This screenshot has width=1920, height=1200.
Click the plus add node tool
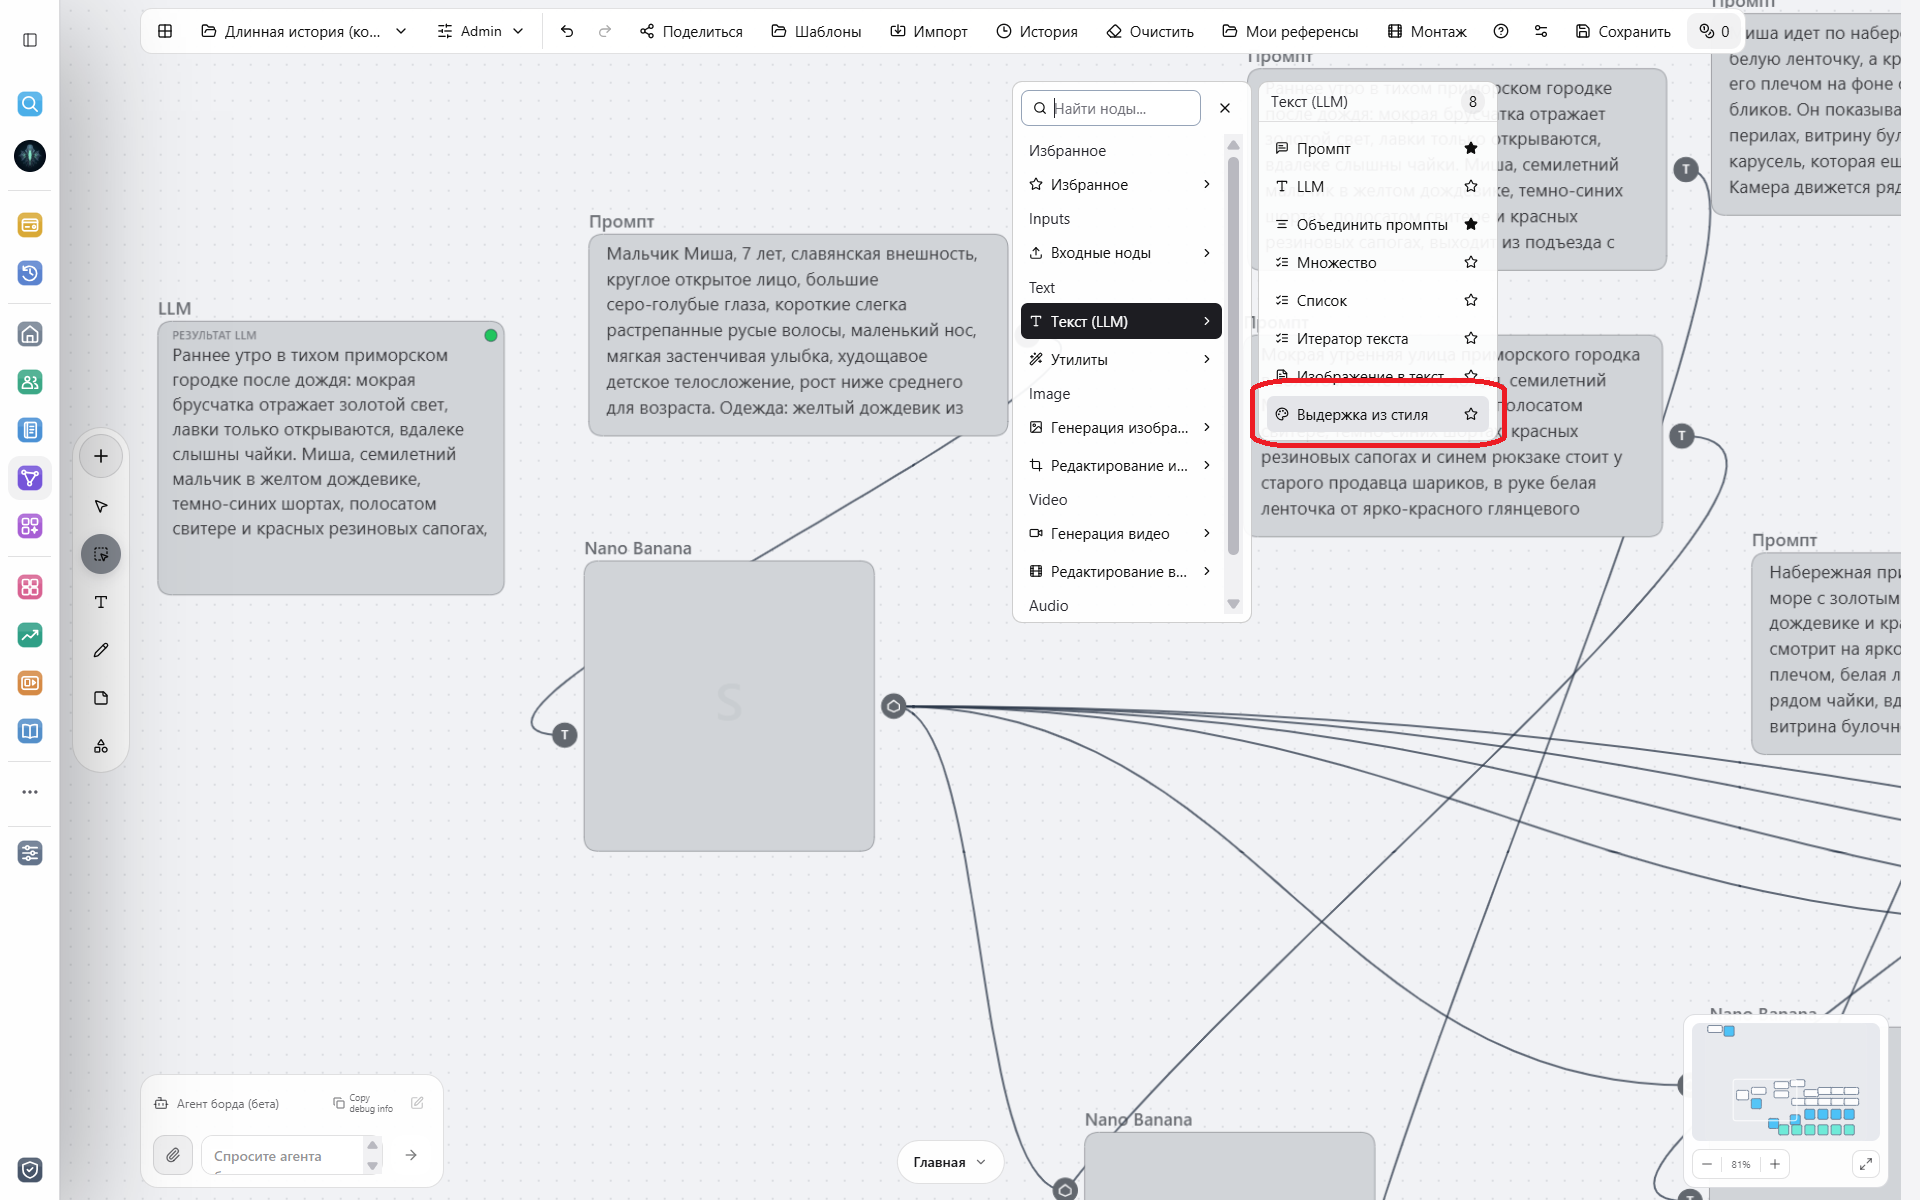pos(101,456)
